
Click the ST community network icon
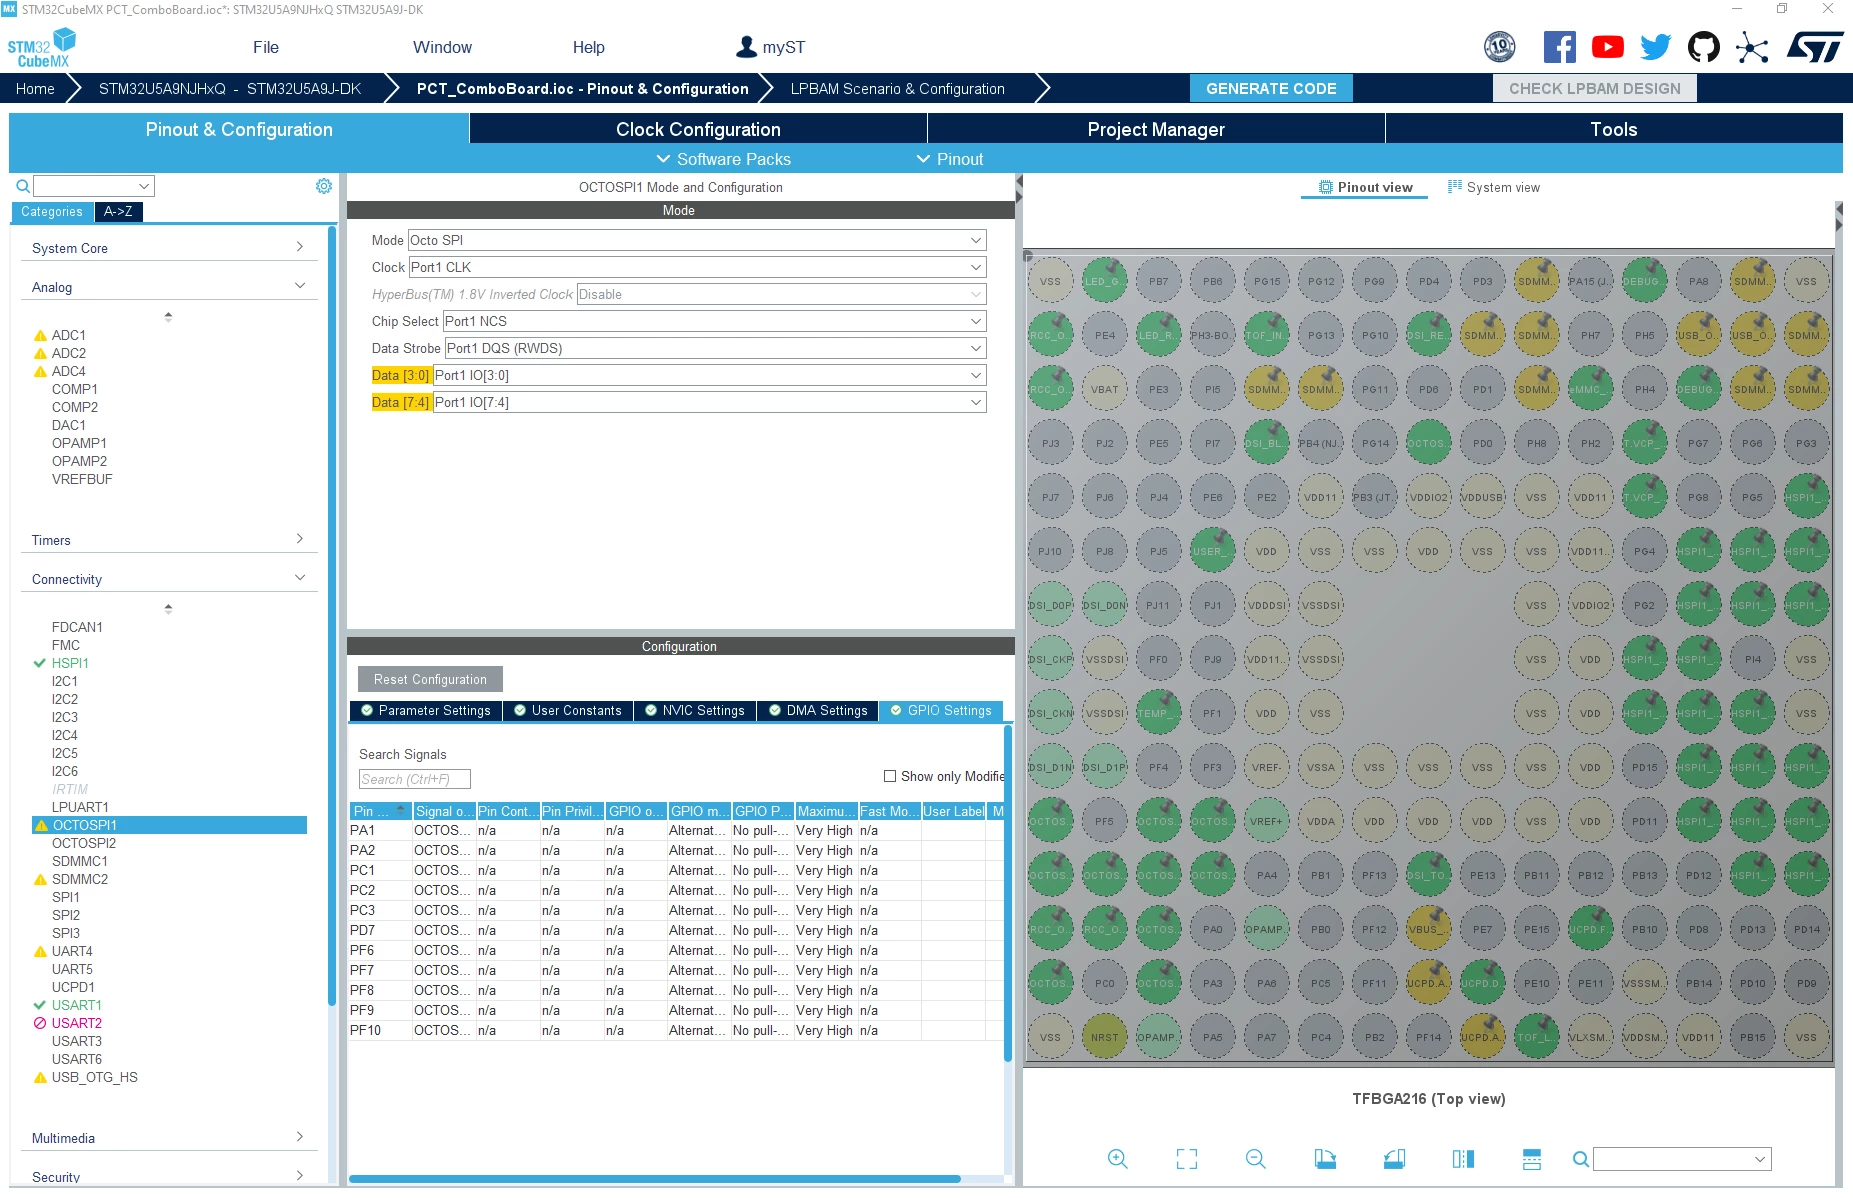tap(1751, 47)
